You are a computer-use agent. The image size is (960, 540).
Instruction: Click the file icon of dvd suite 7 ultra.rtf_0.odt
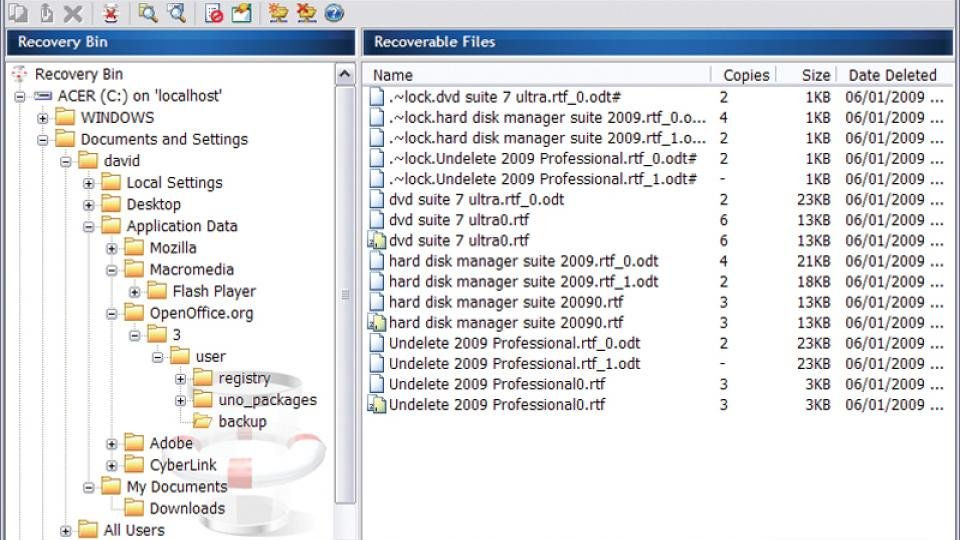(377, 200)
